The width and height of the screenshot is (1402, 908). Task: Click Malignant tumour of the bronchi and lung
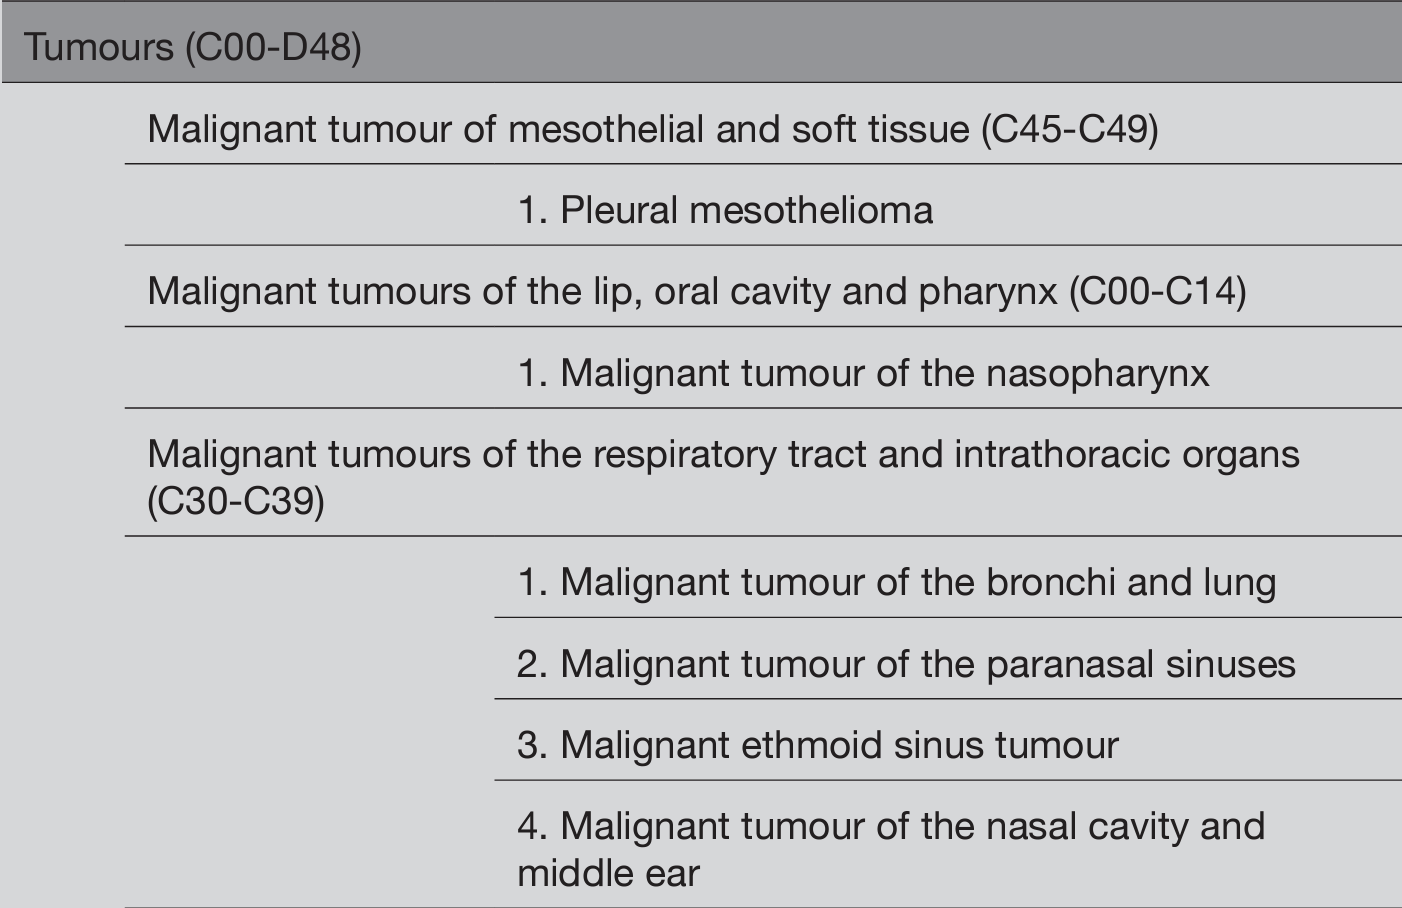(x=896, y=582)
